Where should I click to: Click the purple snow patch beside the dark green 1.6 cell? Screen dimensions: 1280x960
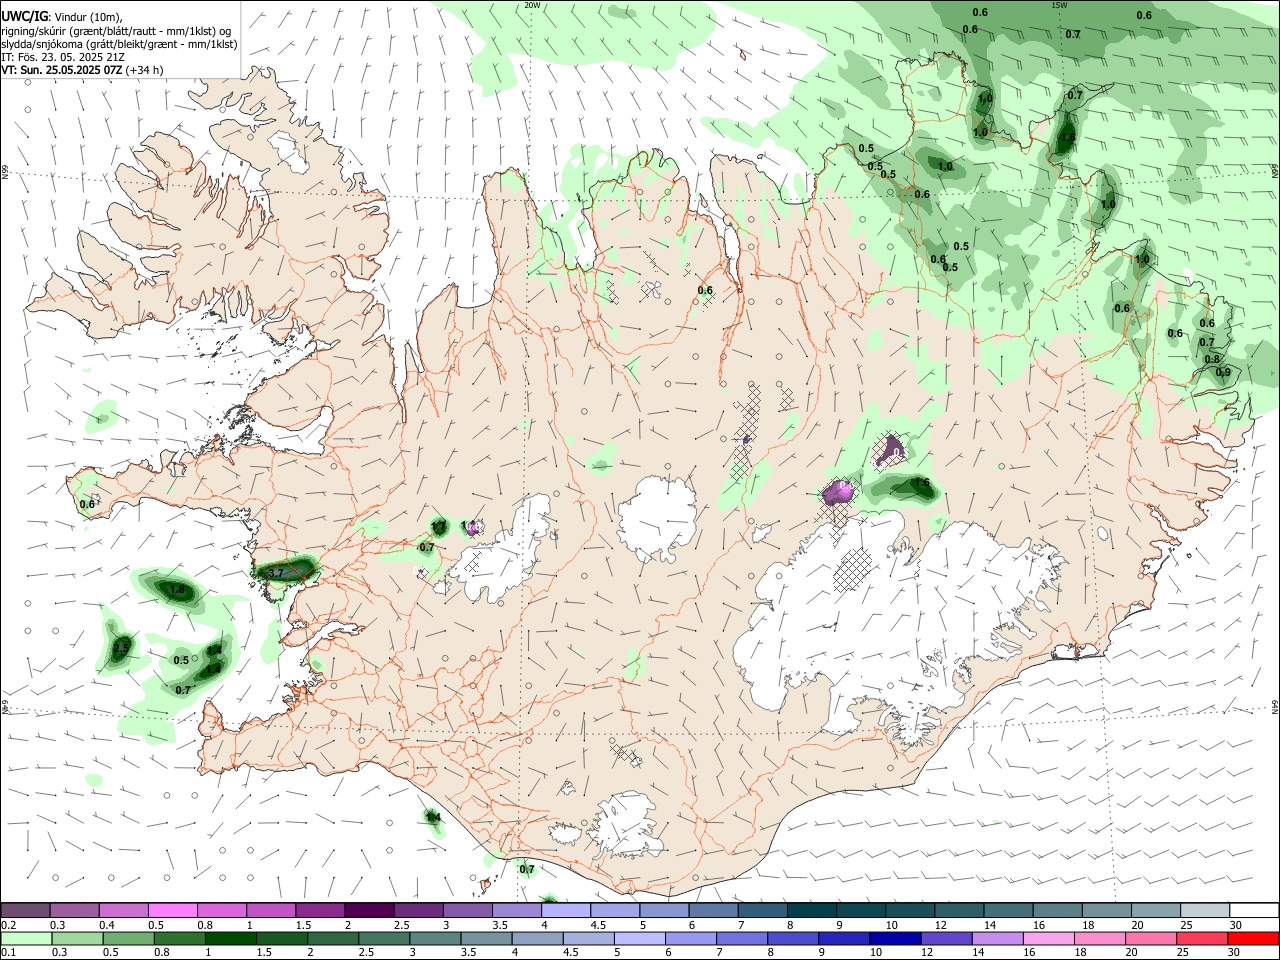pos(838,491)
